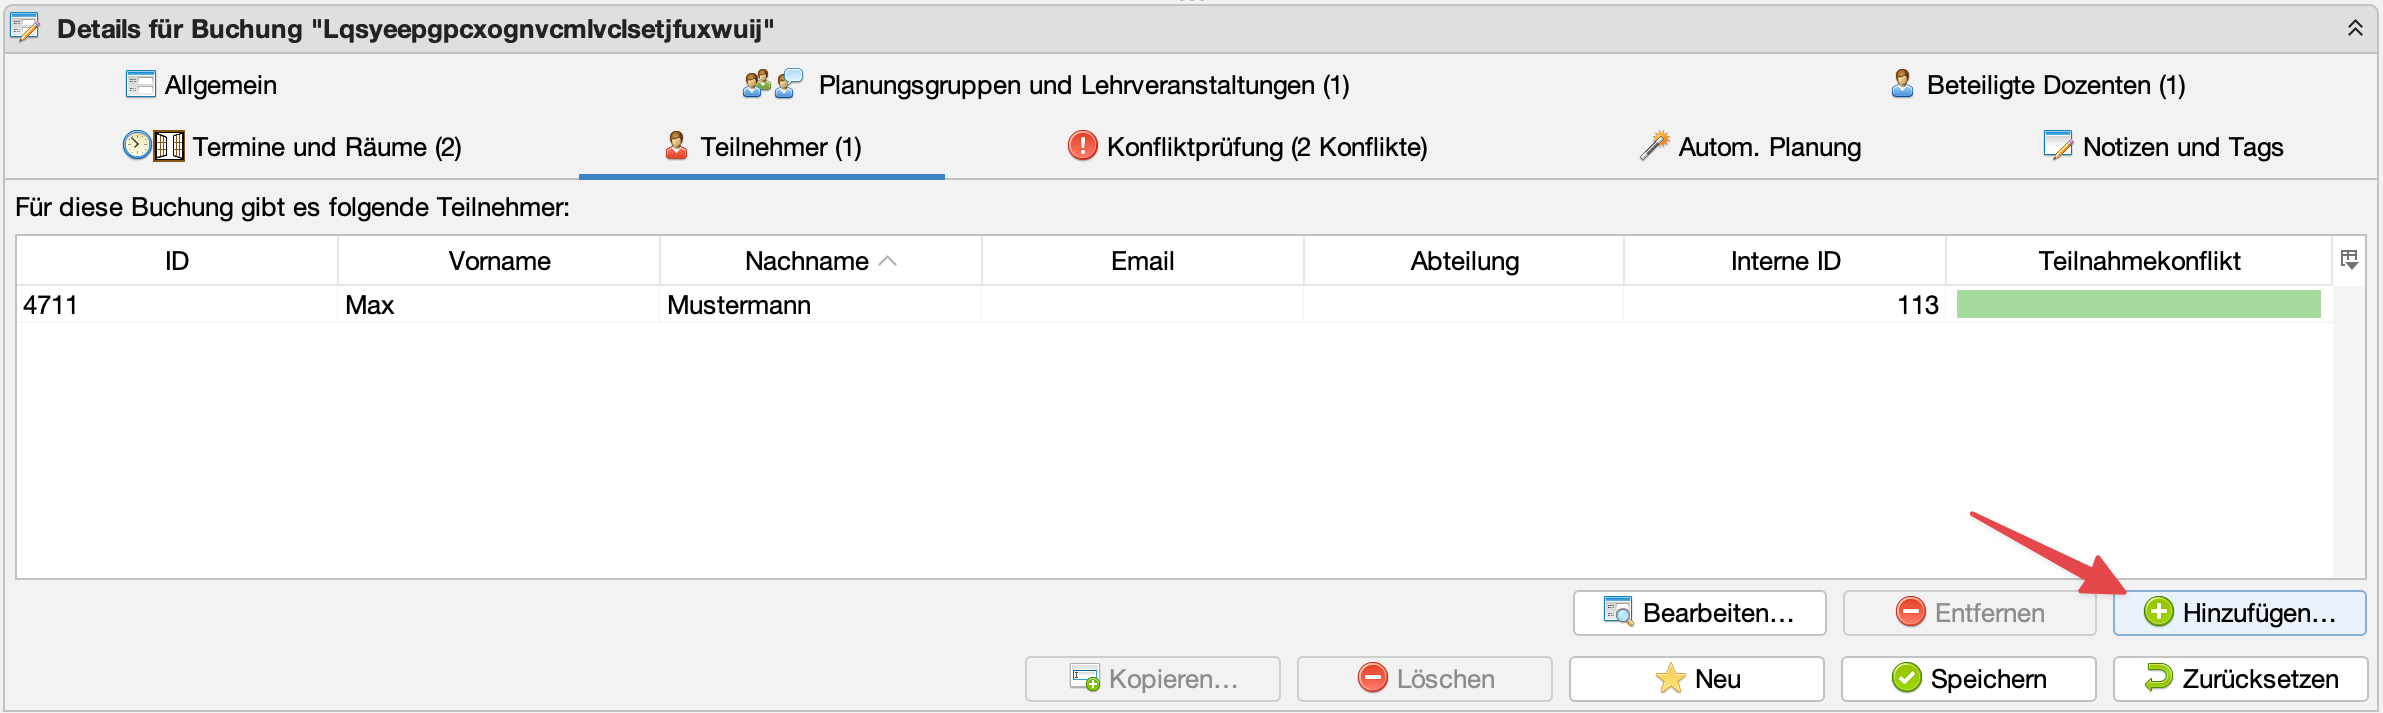Click the Interne ID column header

click(x=1785, y=261)
